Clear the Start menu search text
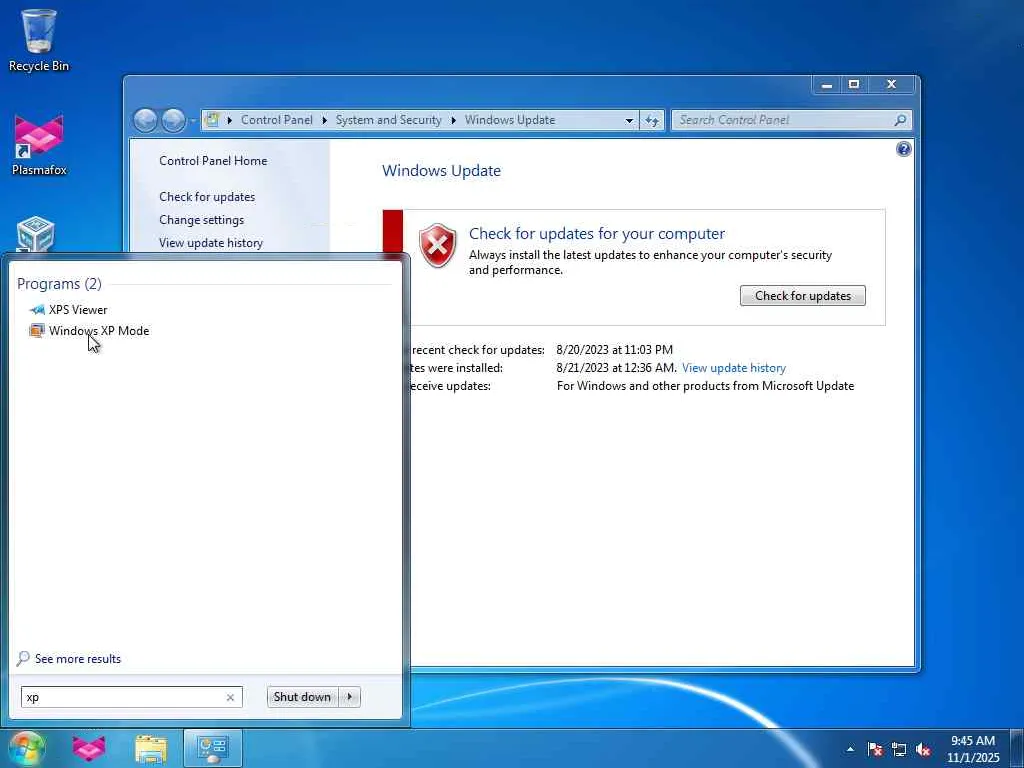The height and width of the screenshot is (768, 1024). coord(230,697)
